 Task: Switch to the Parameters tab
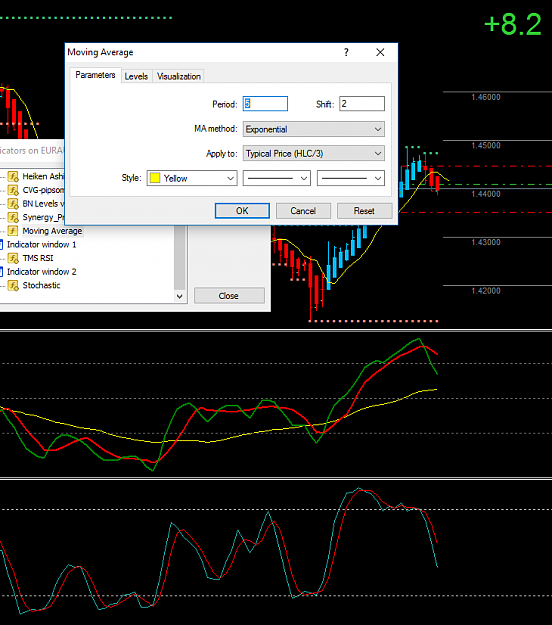pos(95,75)
